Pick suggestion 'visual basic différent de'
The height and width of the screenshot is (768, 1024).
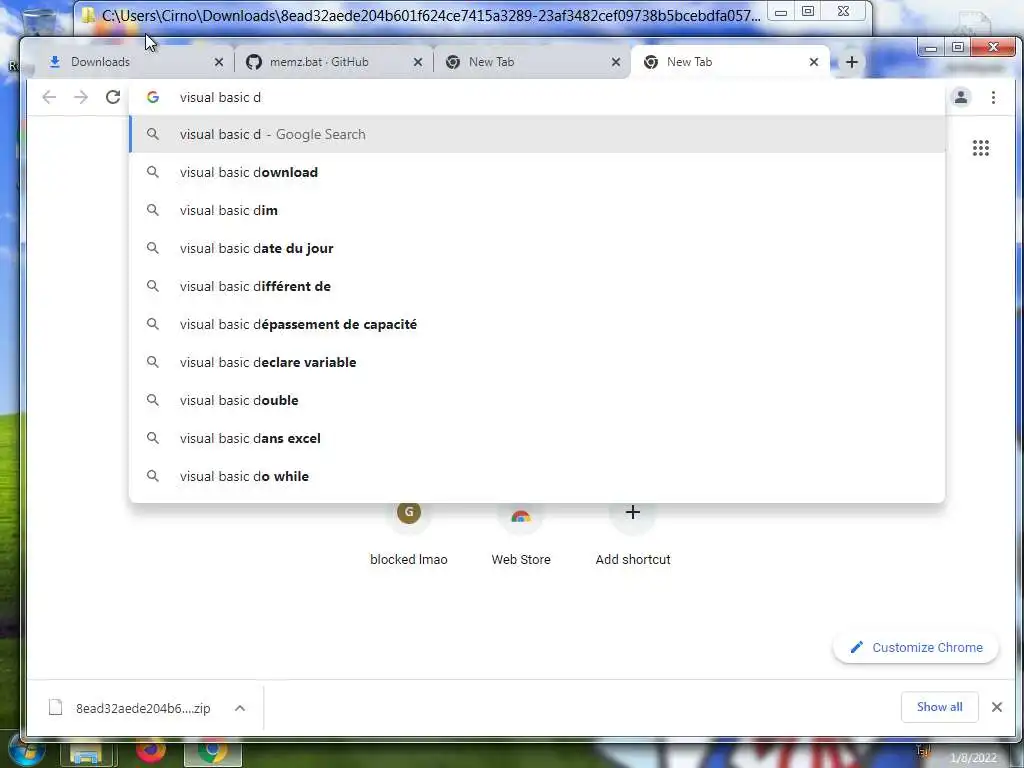(537, 286)
